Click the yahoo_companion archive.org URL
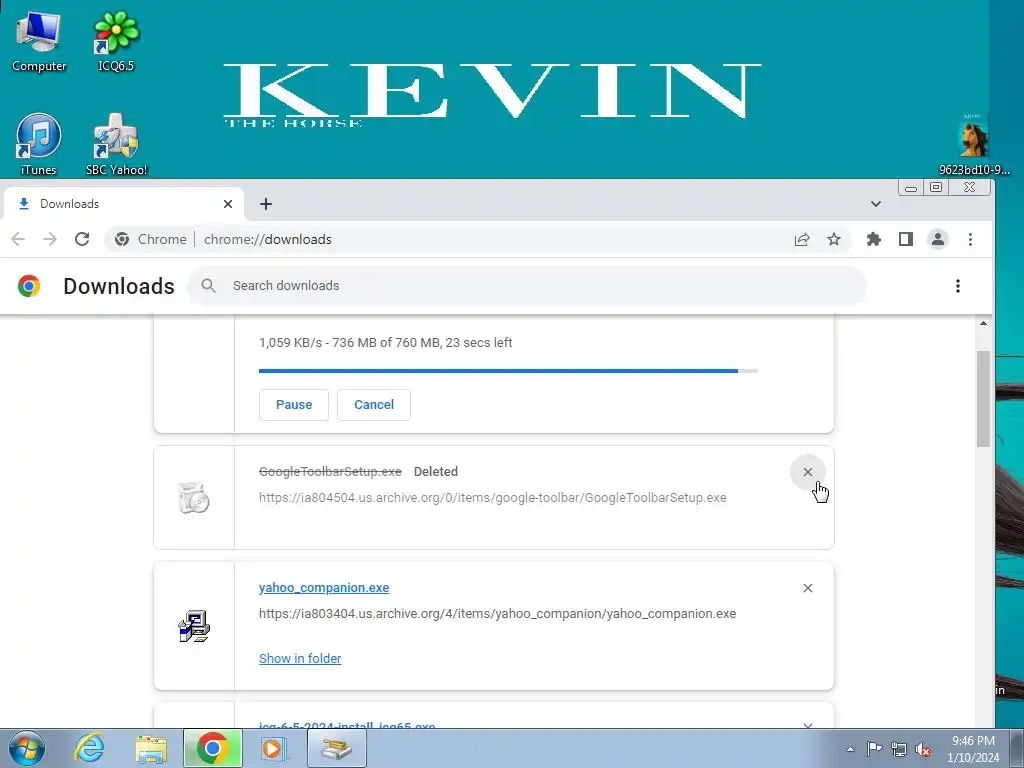Image resolution: width=1024 pixels, height=768 pixels. coord(497,614)
